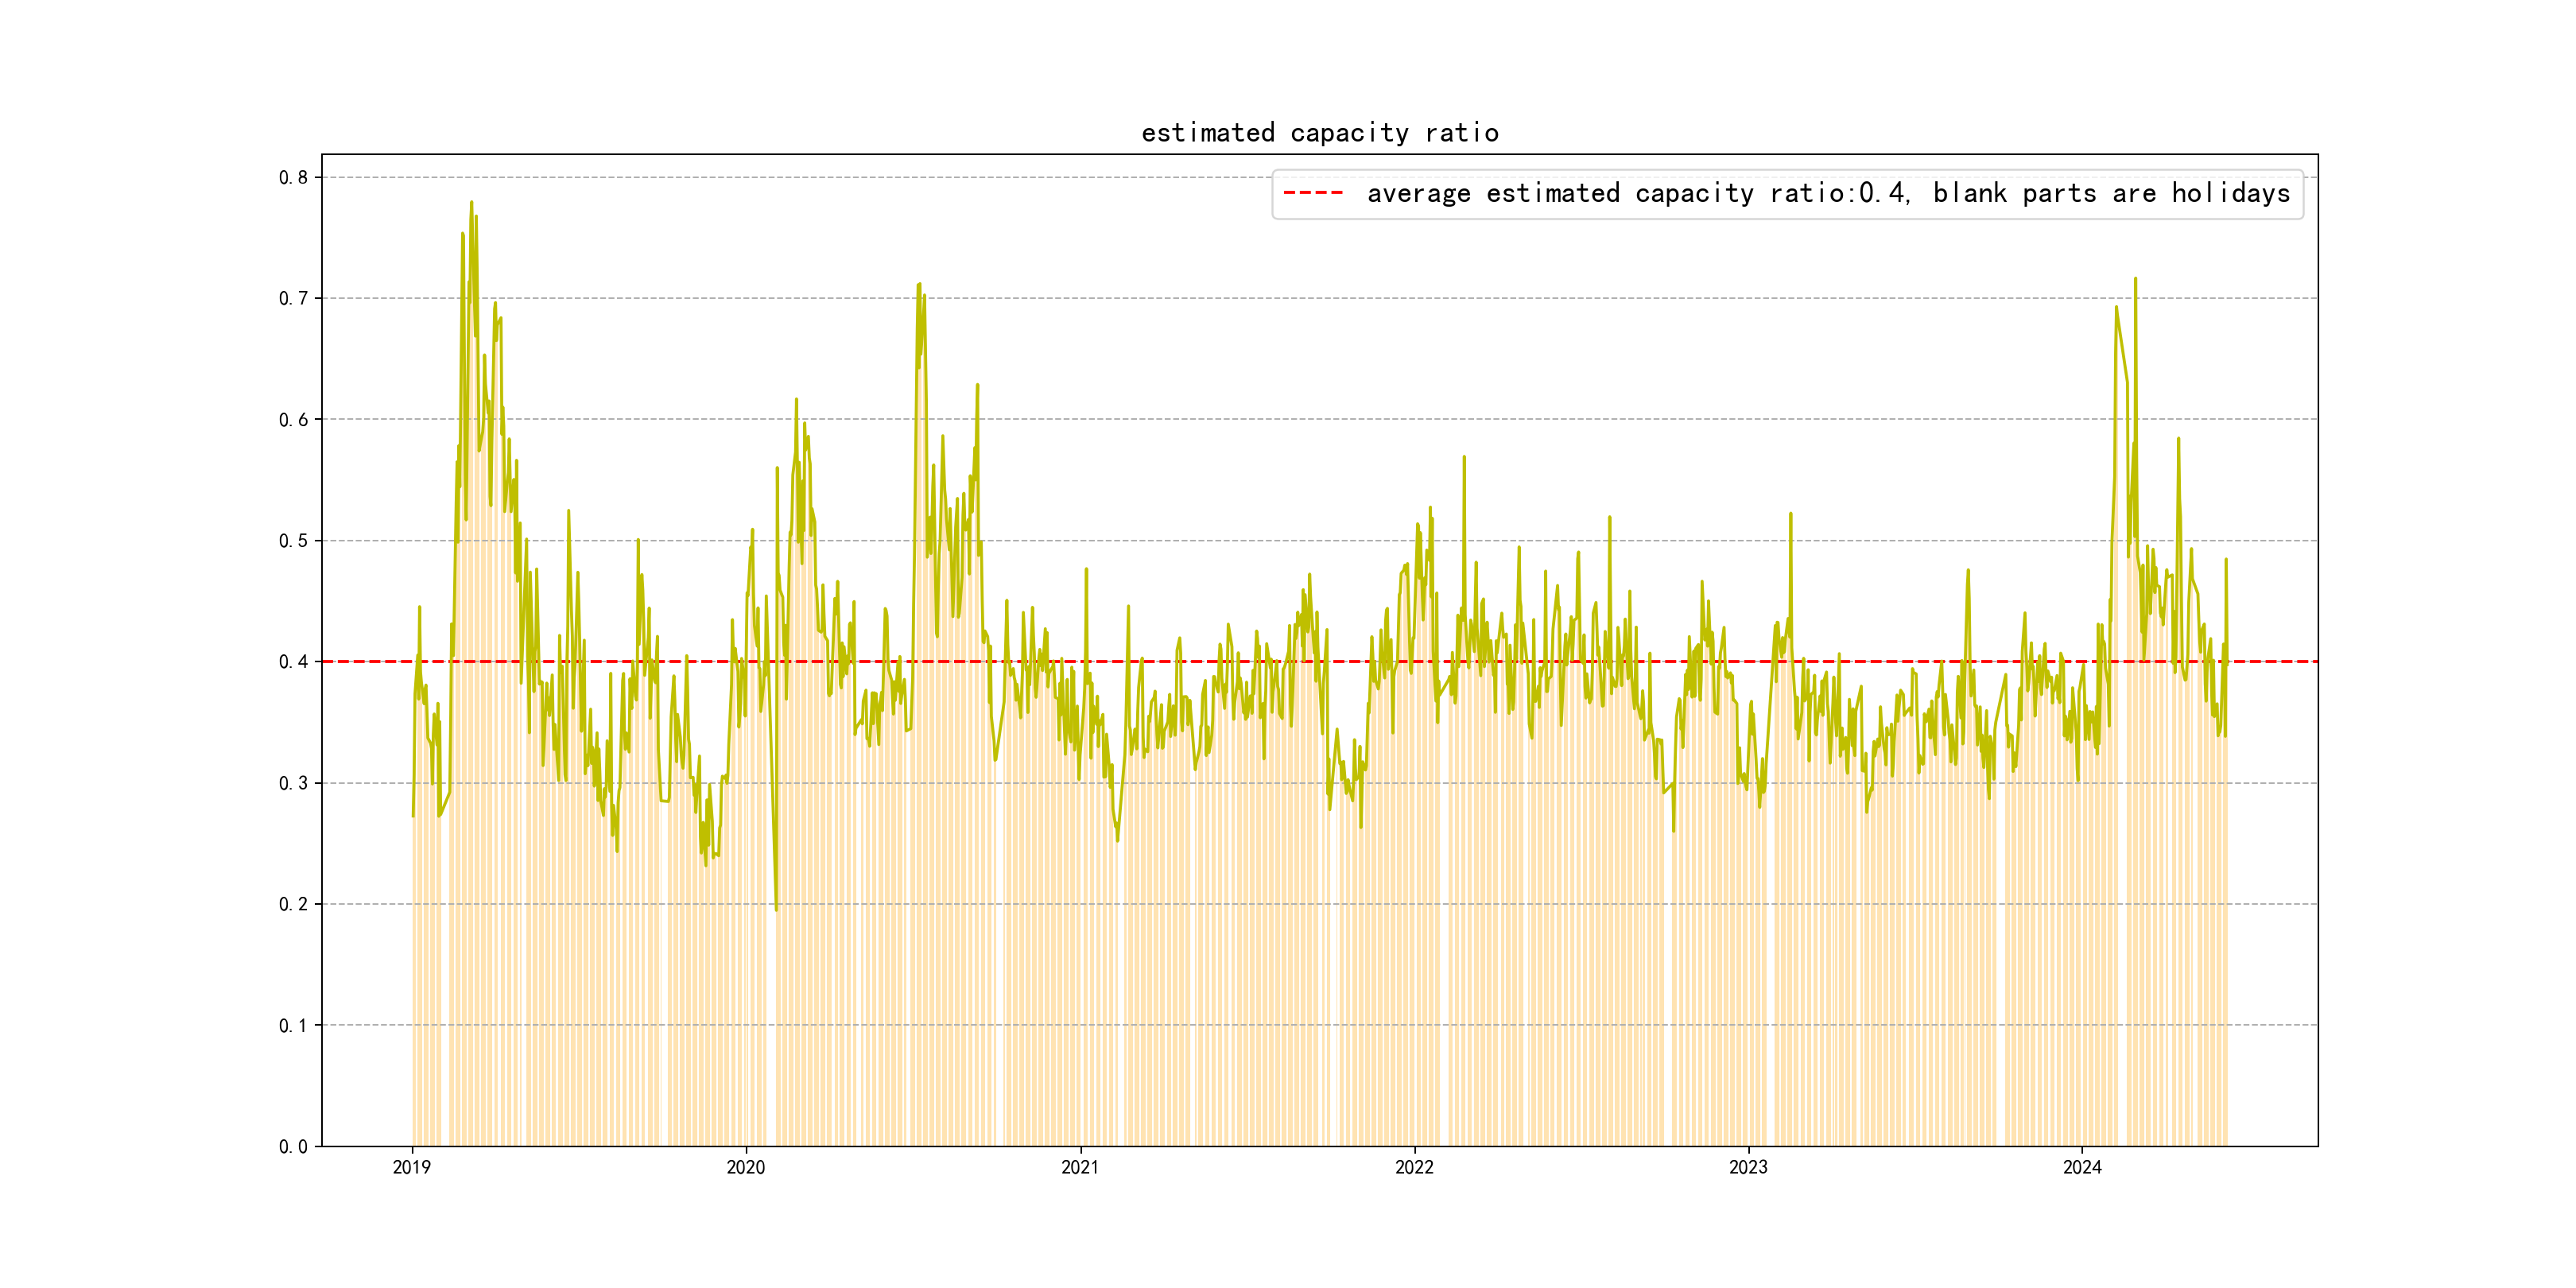Viewport: 2576px width, 1288px height.
Task: Click the 2019 x-axis label
Action: point(411,1167)
